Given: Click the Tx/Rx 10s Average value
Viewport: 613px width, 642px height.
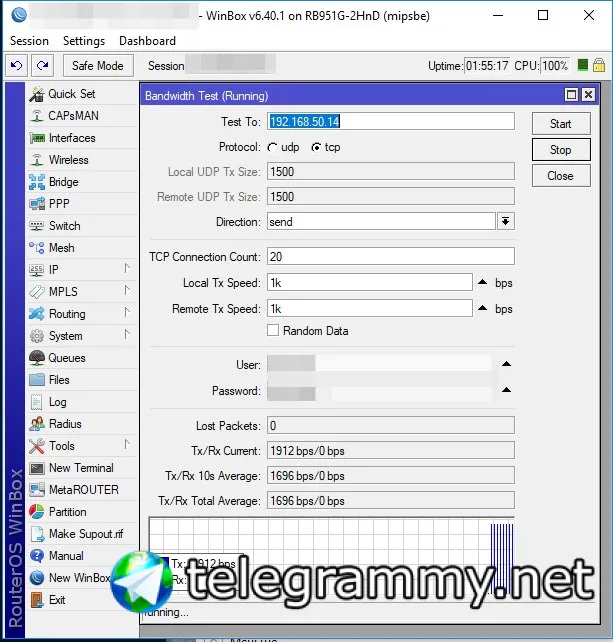Looking at the screenshot, I should tap(391, 476).
